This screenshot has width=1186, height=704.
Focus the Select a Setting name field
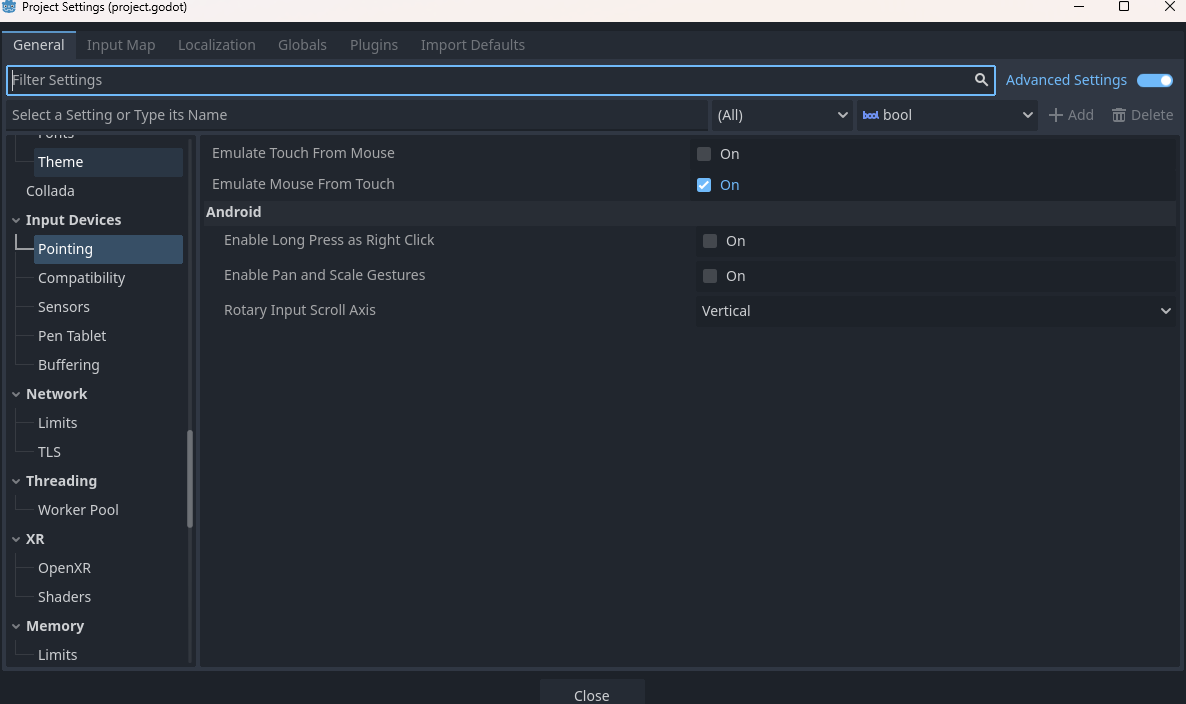[357, 115]
